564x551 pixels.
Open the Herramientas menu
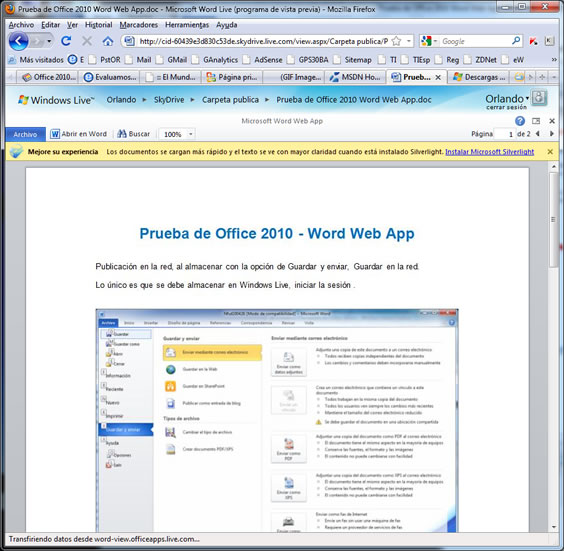coord(187,25)
